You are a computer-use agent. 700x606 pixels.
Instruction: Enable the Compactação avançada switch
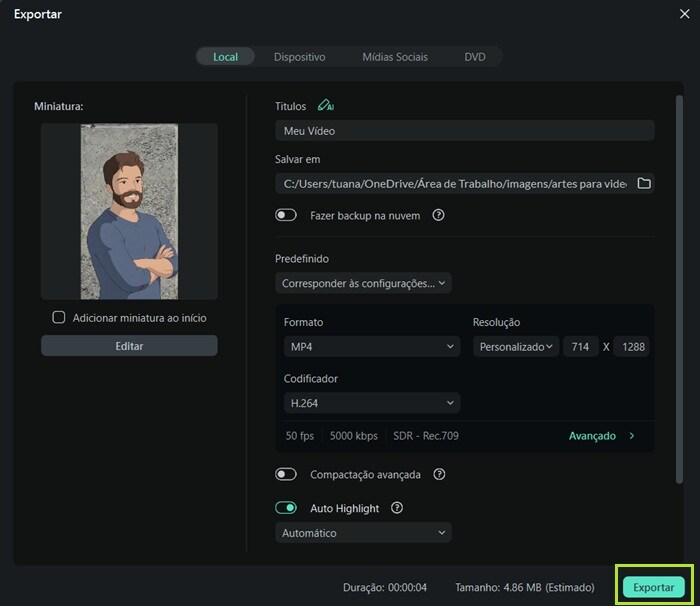click(x=286, y=474)
